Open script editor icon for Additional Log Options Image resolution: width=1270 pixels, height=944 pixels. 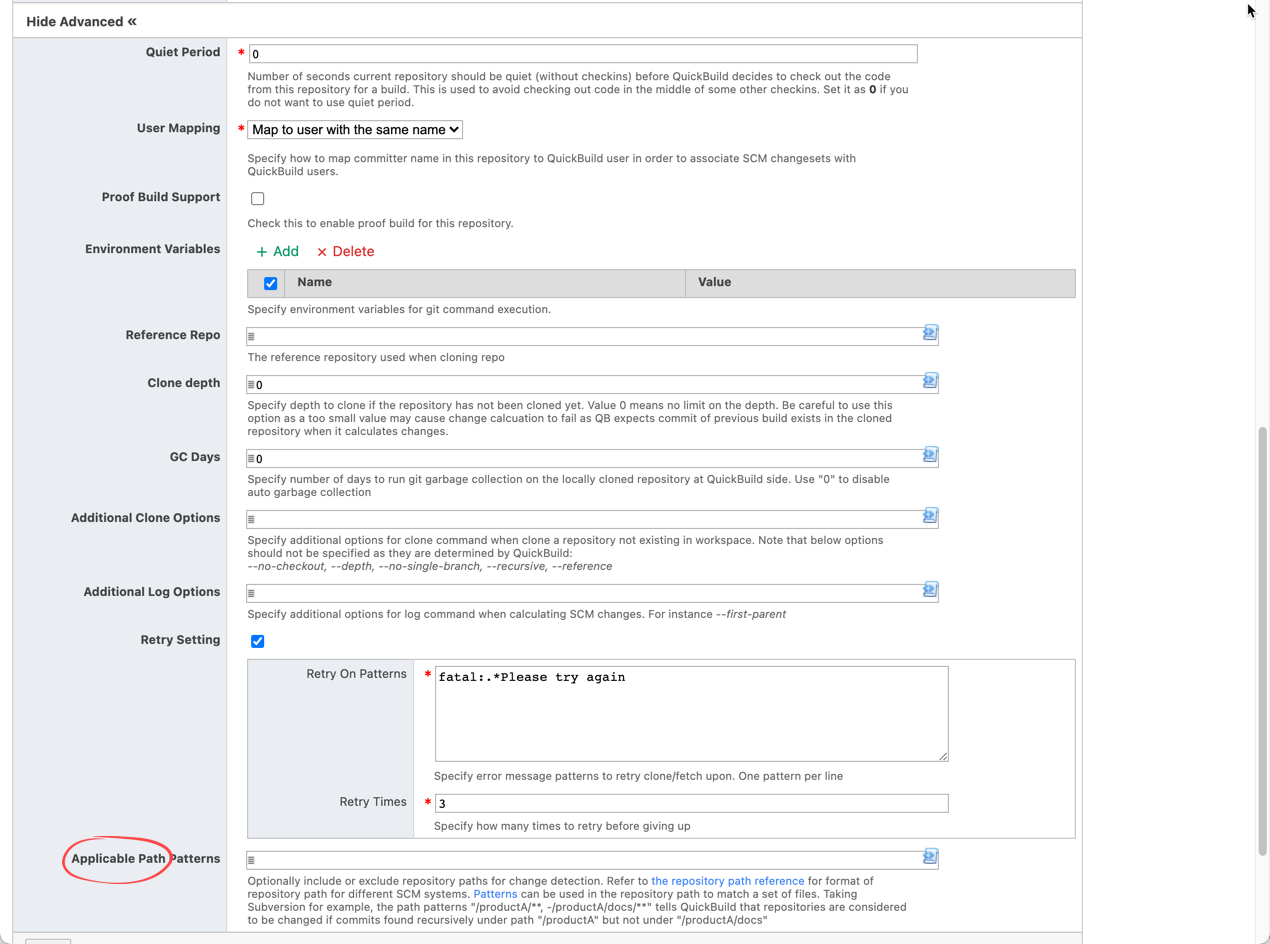pyautogui.click(x=929, y=590)
